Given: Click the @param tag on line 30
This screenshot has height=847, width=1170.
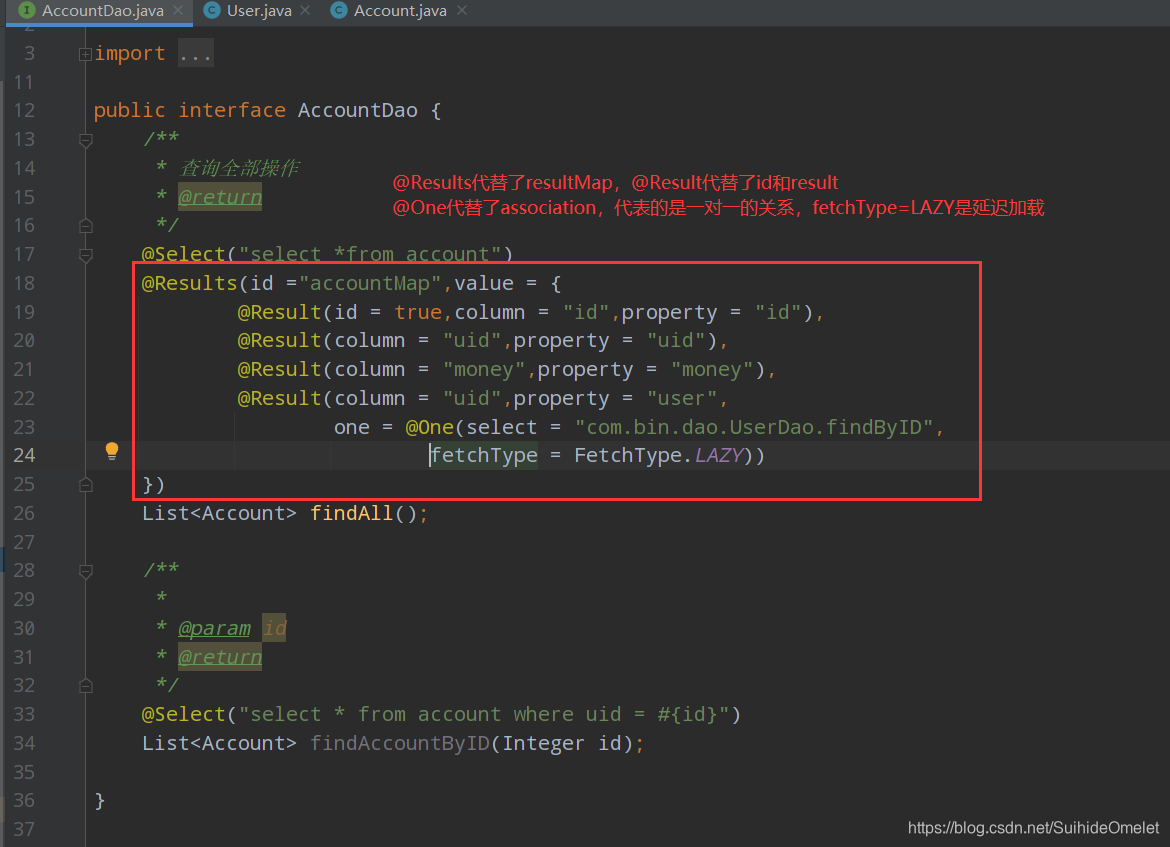Looking at the screenshot, I should tap(214, 628).
